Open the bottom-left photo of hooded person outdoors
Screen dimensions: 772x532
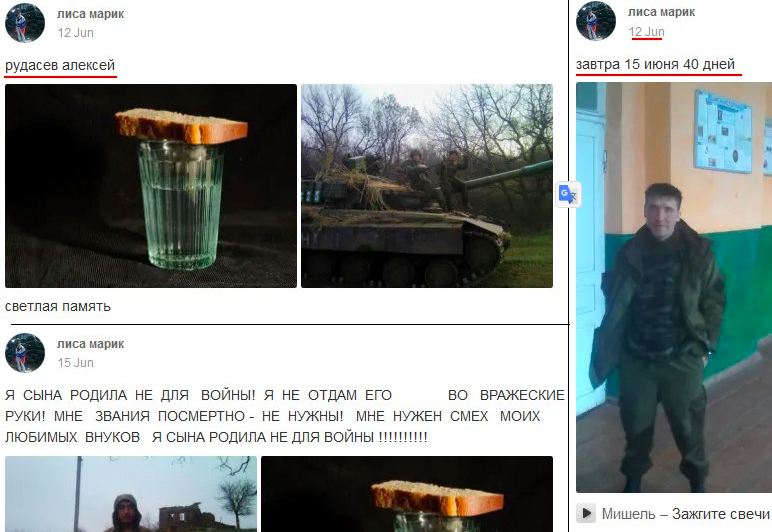point(131,494)
